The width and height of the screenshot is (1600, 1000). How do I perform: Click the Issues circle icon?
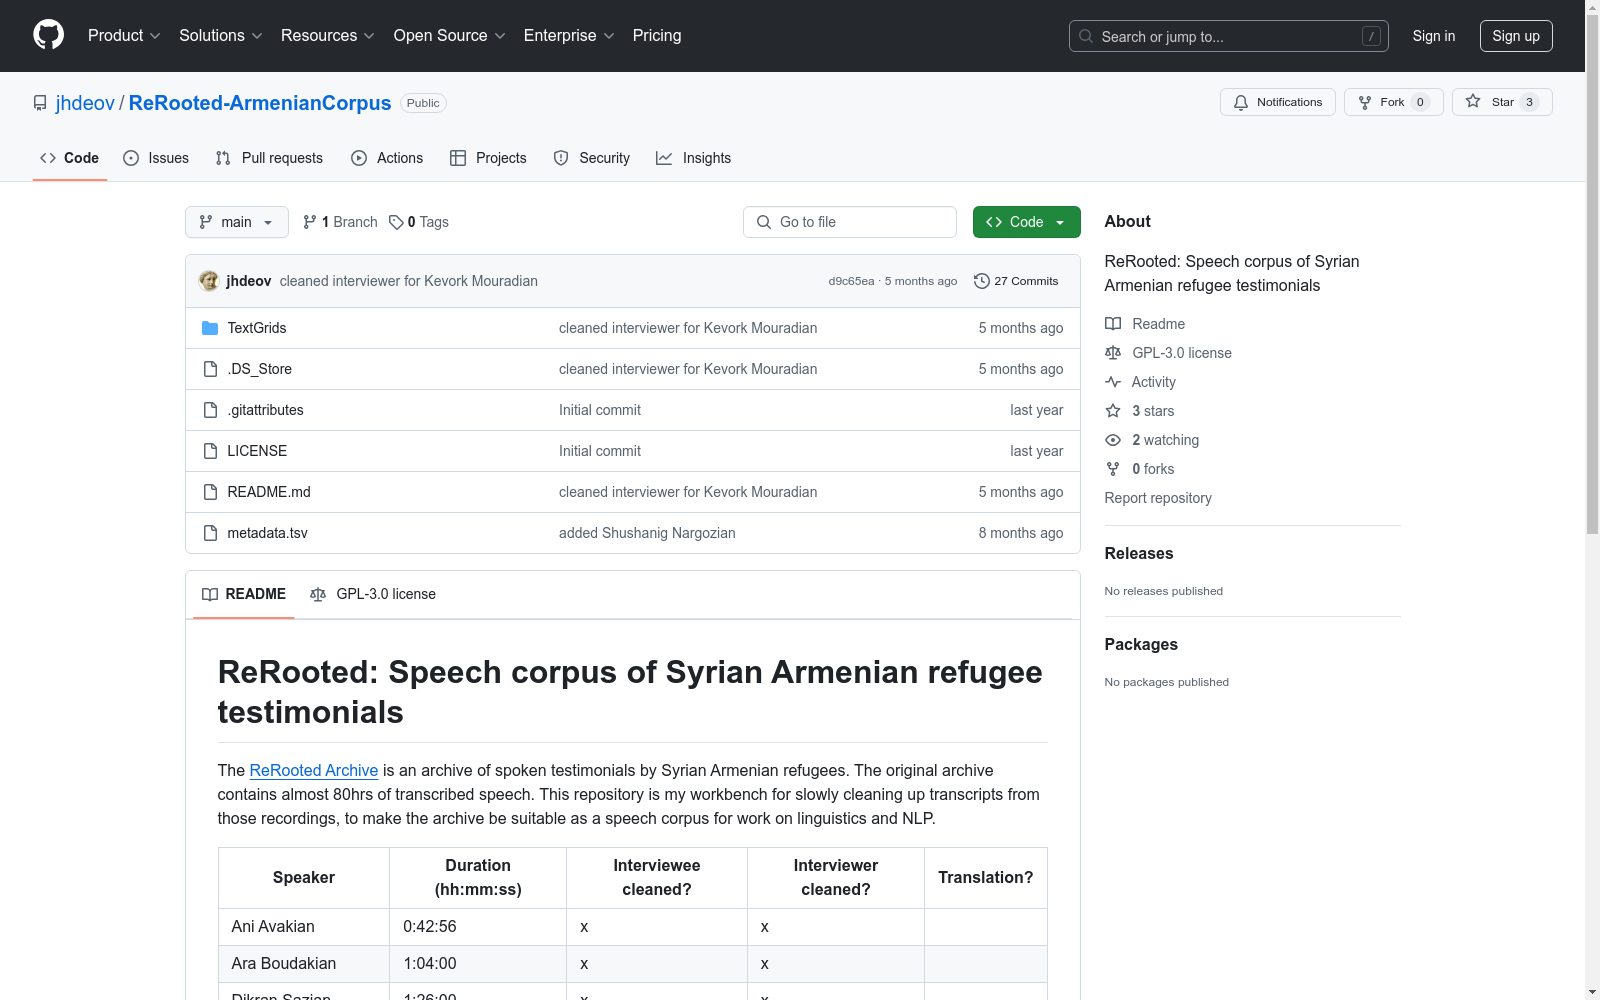131,158
